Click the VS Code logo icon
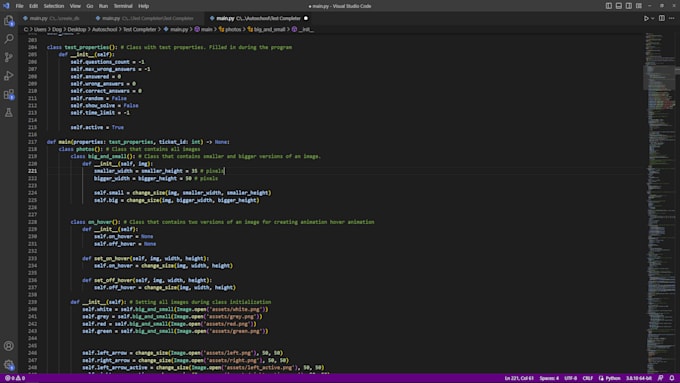Screen dimensions: 680x383 6,6
